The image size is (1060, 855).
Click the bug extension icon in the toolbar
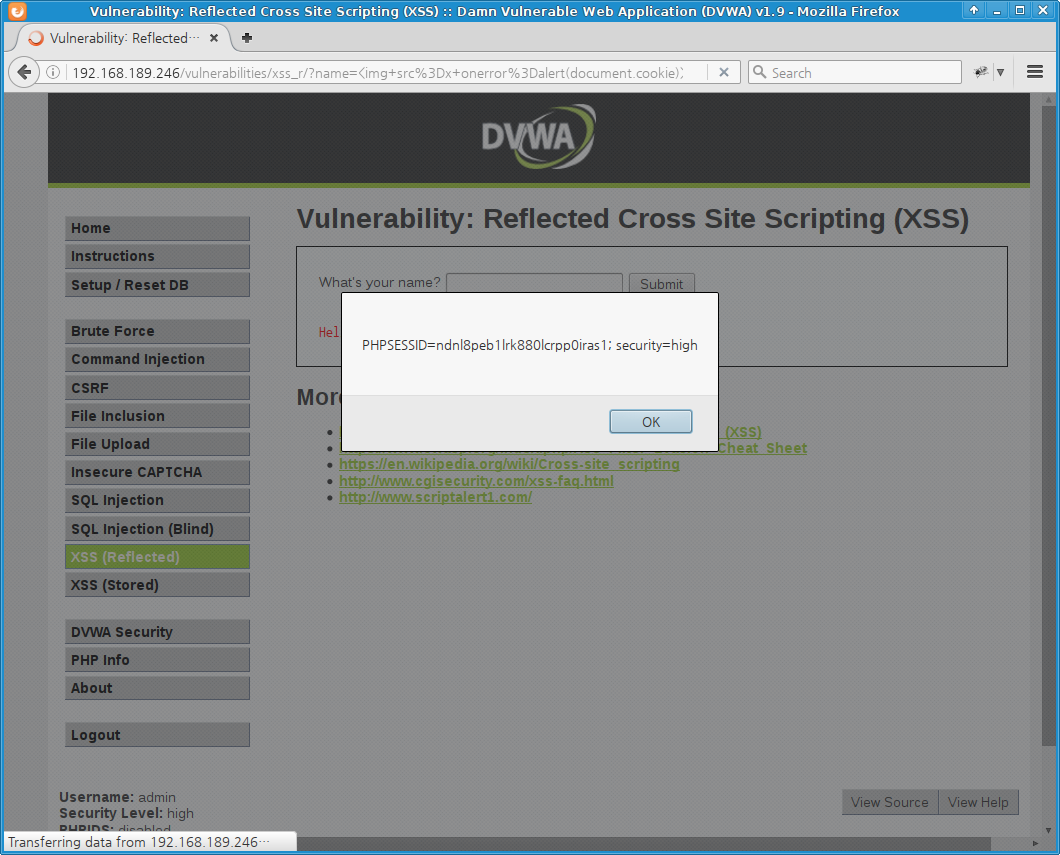(980, 72)
